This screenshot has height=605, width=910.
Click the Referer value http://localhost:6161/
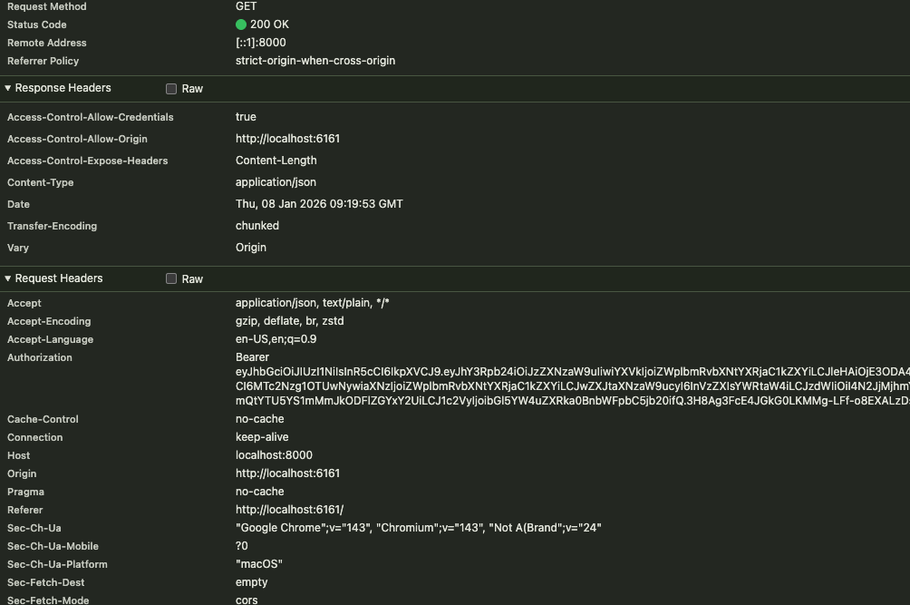point(289,510)
